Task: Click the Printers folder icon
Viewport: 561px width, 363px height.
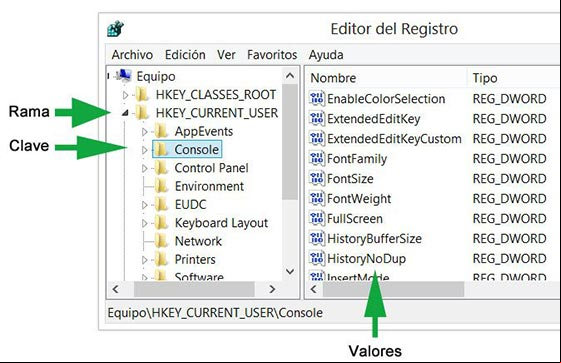Action: pos(161,259)
